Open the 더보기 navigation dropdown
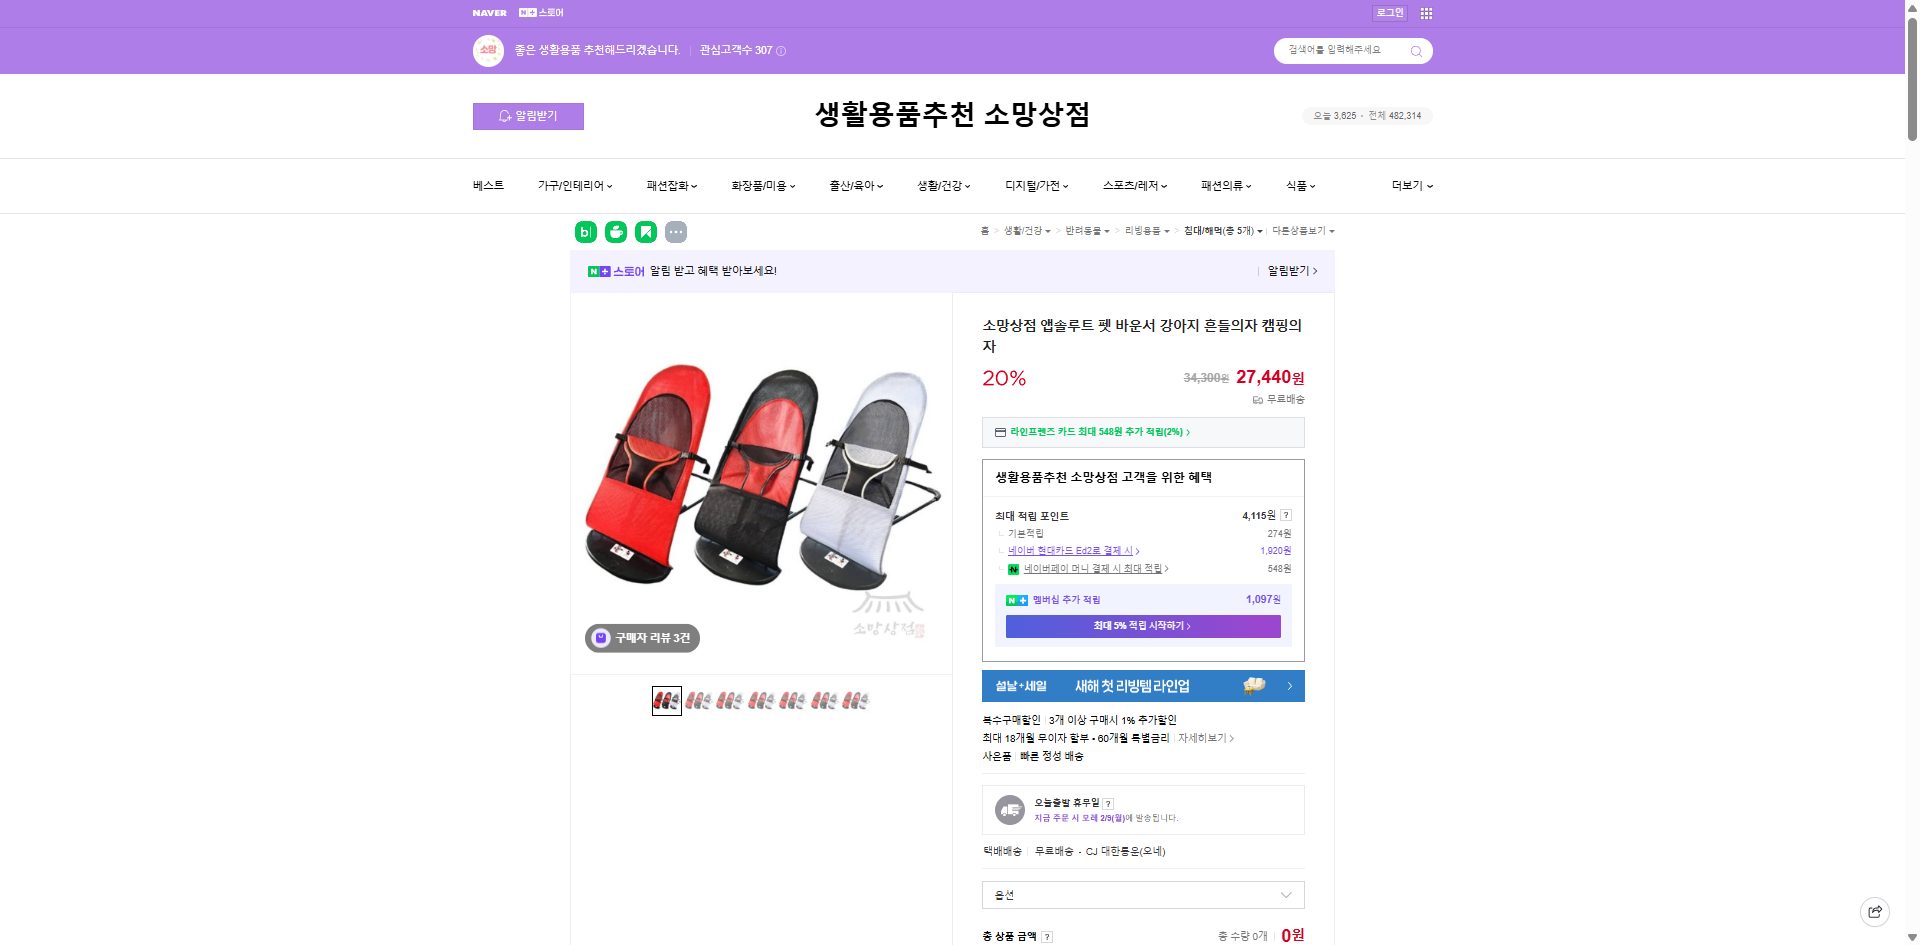The width and height of the screenshot is (1920, 945). [1410, 185]
